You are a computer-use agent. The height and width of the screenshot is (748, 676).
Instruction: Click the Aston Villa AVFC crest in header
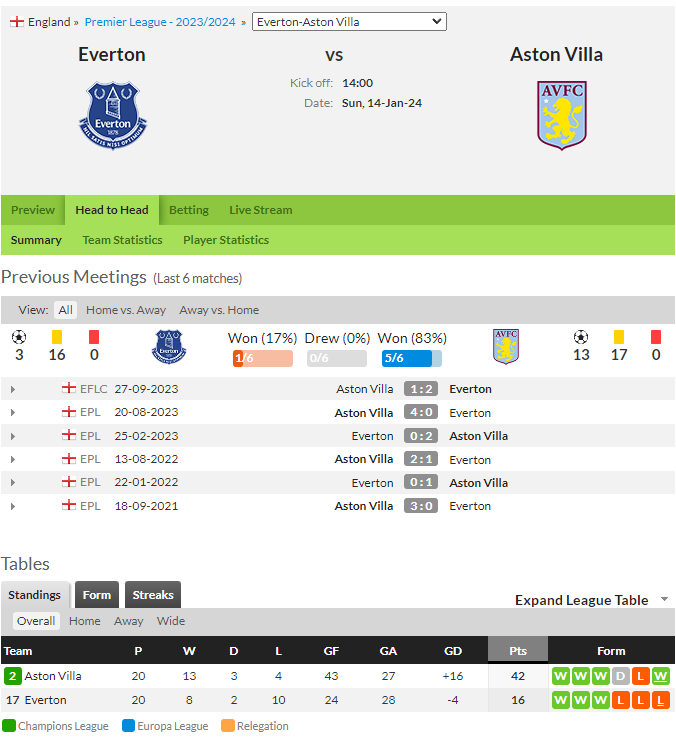coord(562,115)
